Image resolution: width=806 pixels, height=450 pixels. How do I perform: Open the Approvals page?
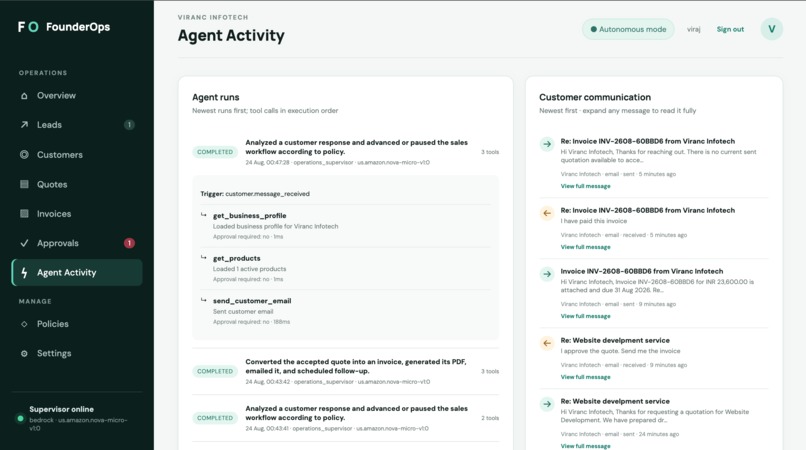point(77,243)
